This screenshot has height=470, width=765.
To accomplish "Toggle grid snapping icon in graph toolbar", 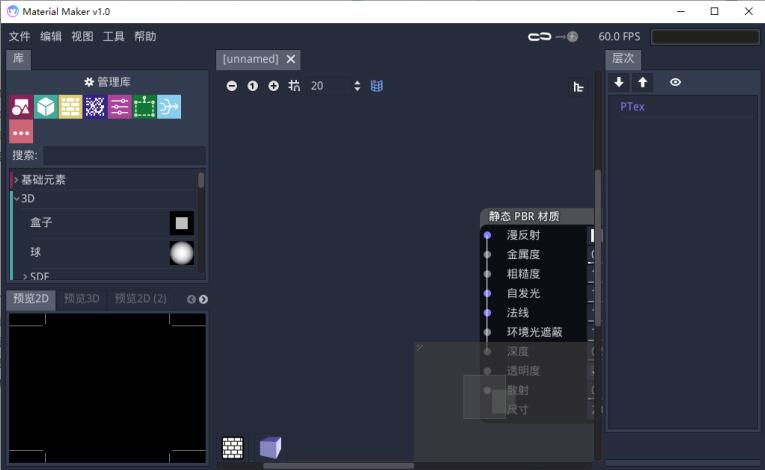I will click(294, 86).
